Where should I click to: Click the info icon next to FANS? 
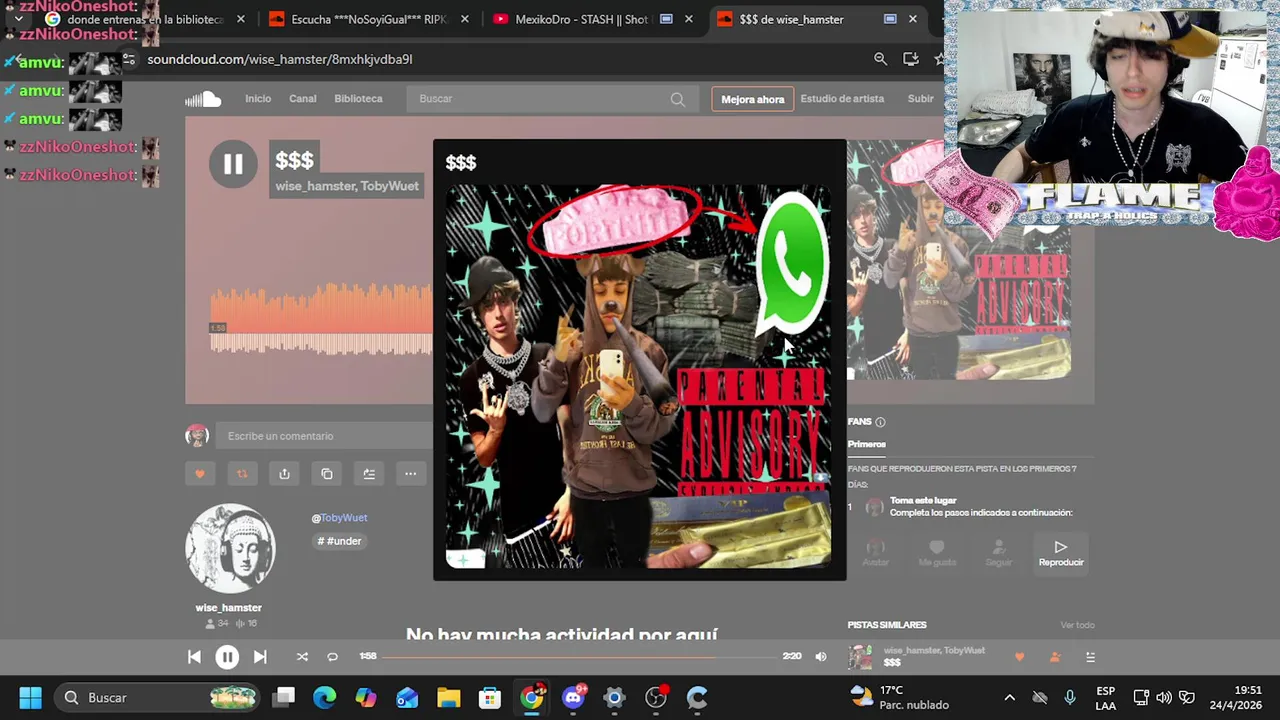click(880, 422)
